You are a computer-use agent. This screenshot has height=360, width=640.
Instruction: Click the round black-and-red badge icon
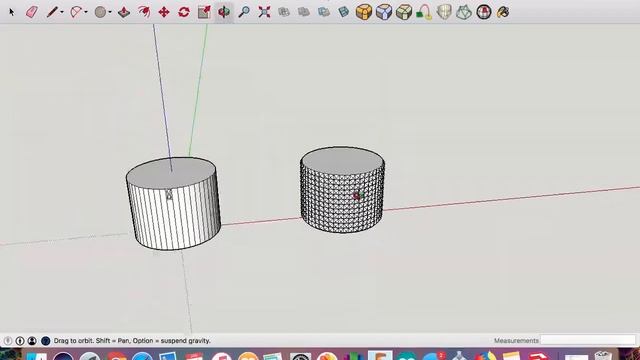point(484,12)
